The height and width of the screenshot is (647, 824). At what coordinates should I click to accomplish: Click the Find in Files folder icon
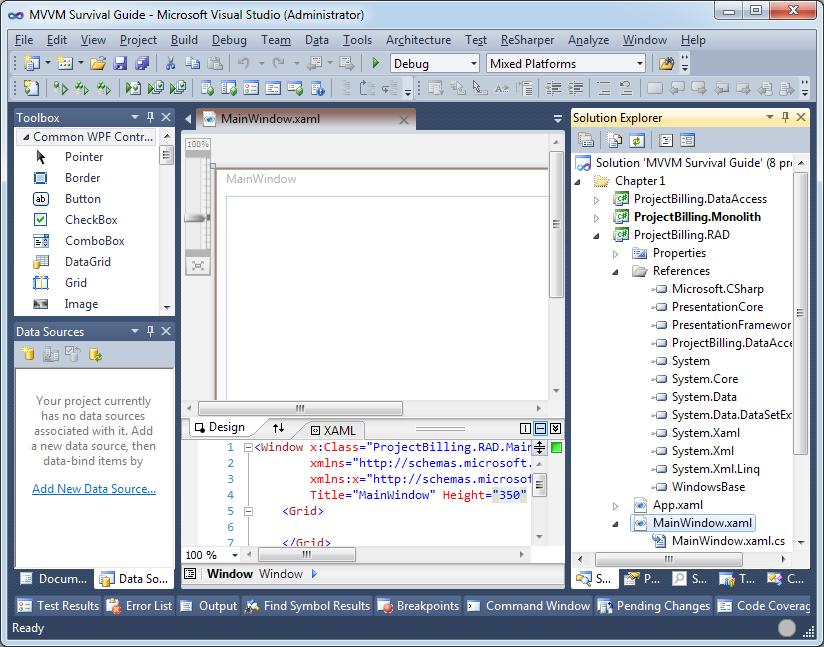(x=666, y=64)
